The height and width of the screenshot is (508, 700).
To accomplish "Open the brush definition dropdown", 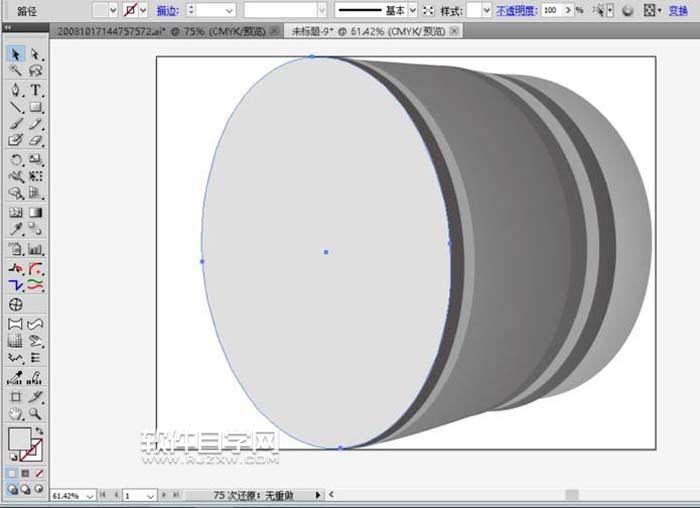I will 322,10.
